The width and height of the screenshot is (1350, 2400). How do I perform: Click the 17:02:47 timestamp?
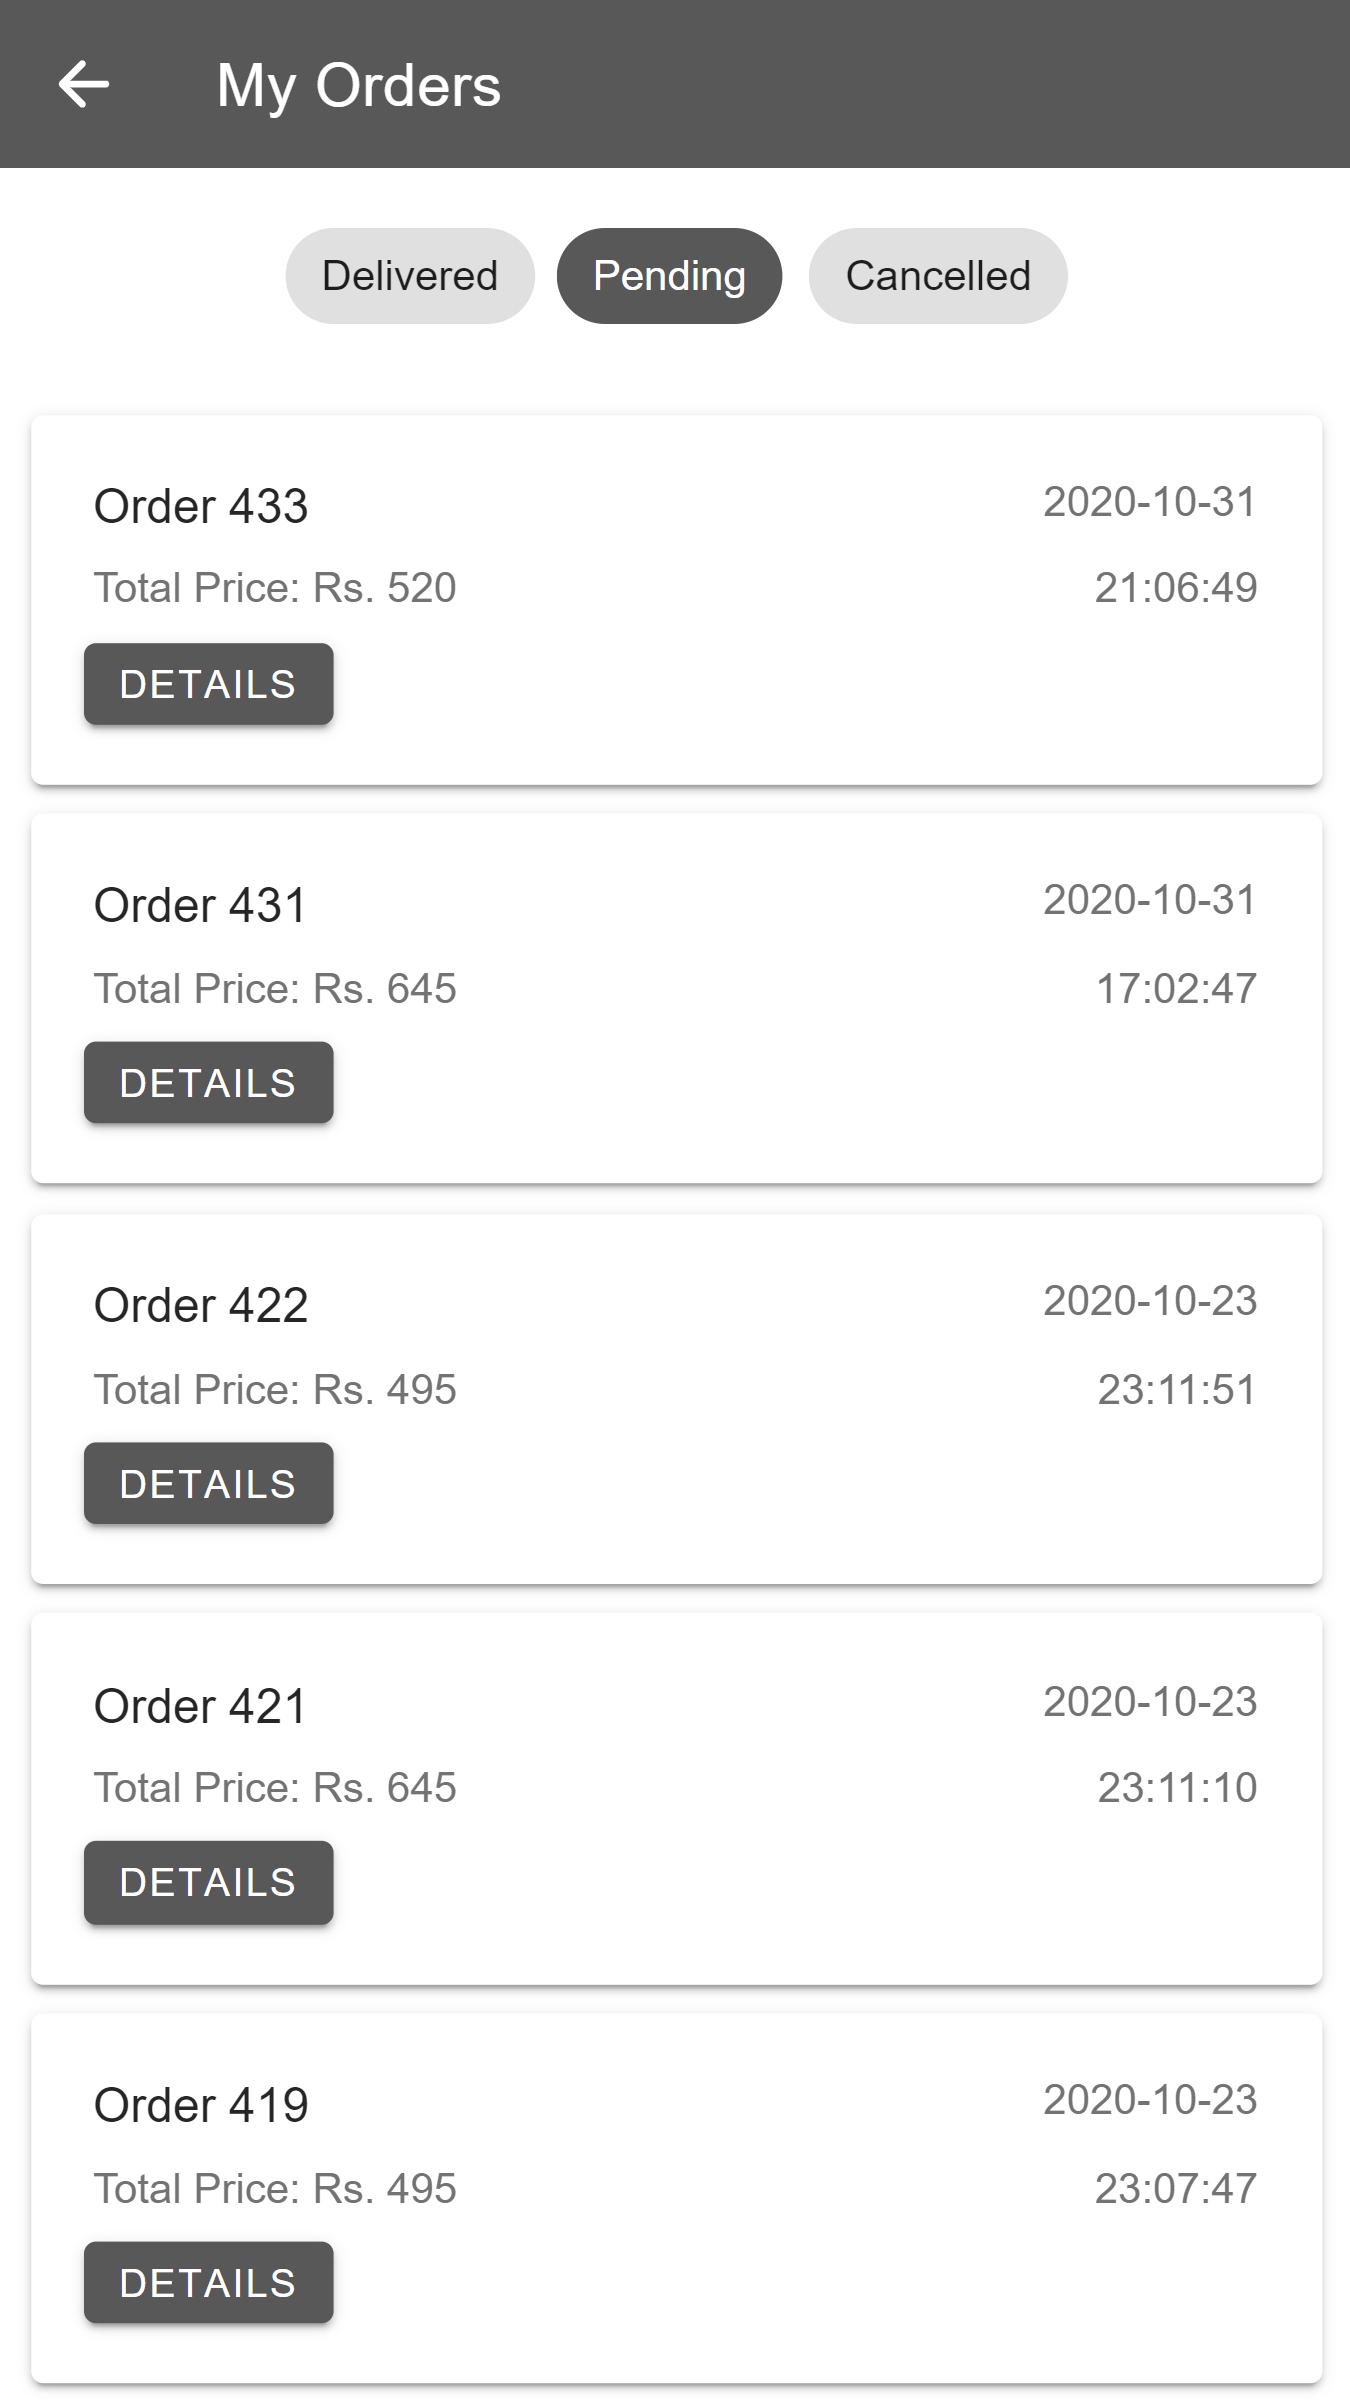(1176, 989)
